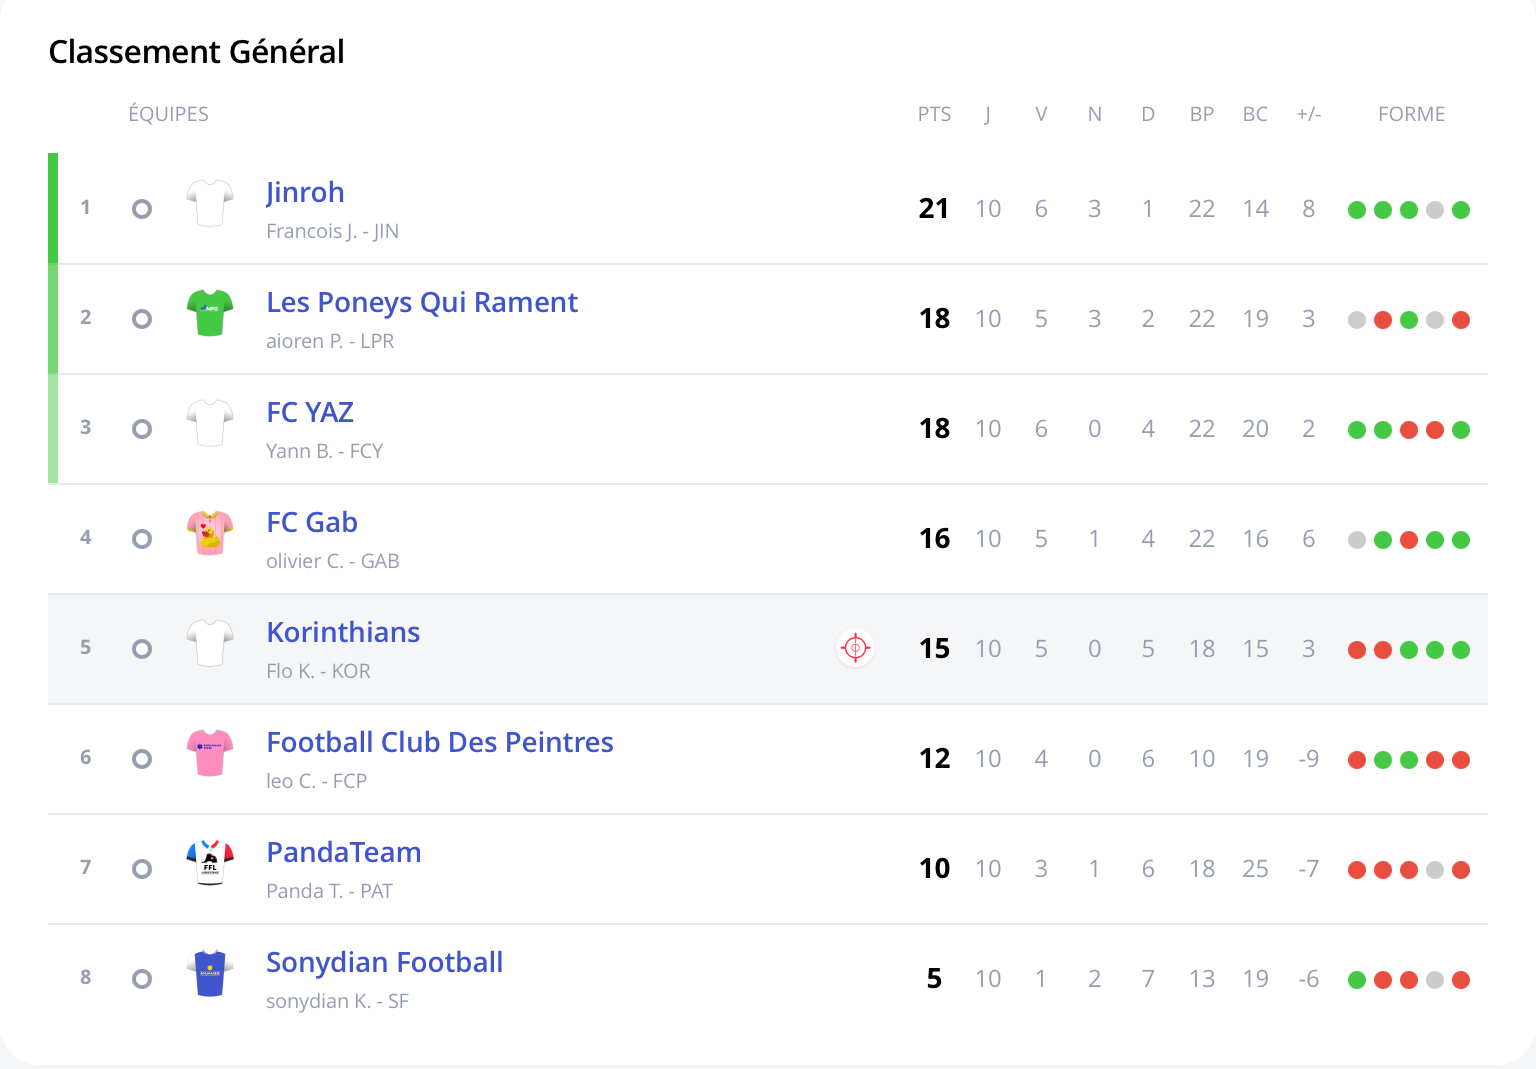
Task: Select the circle indicator in FC Gab row
Action: [142, 539]
